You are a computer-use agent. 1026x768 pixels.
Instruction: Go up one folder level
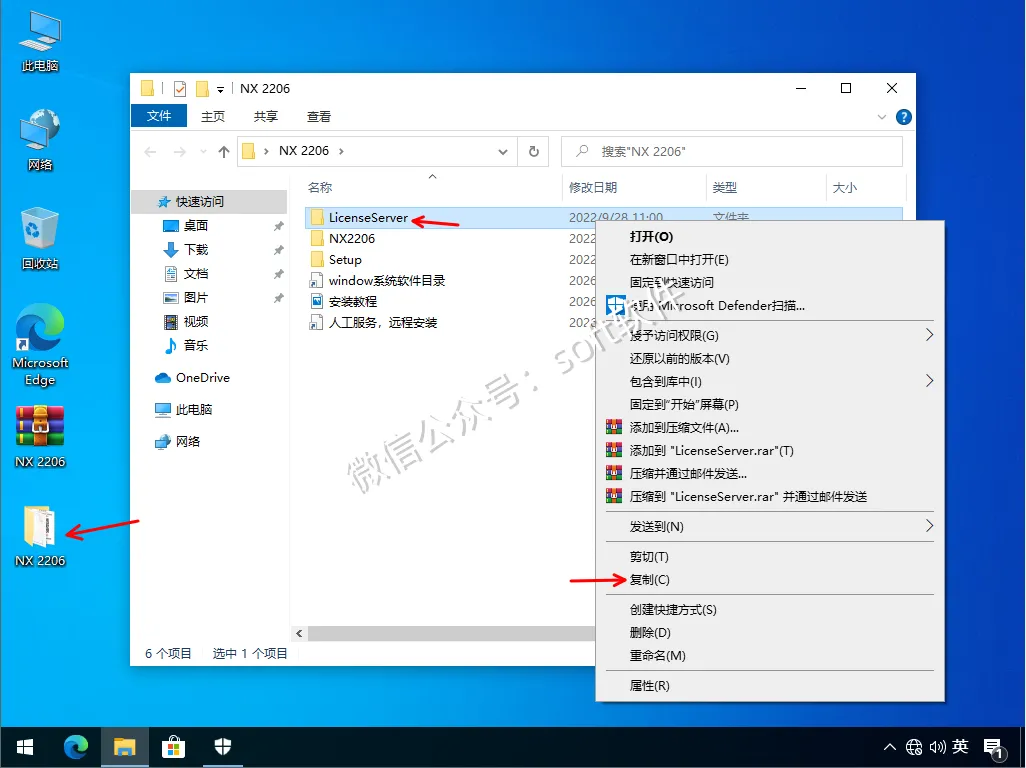tap(224, 152)
